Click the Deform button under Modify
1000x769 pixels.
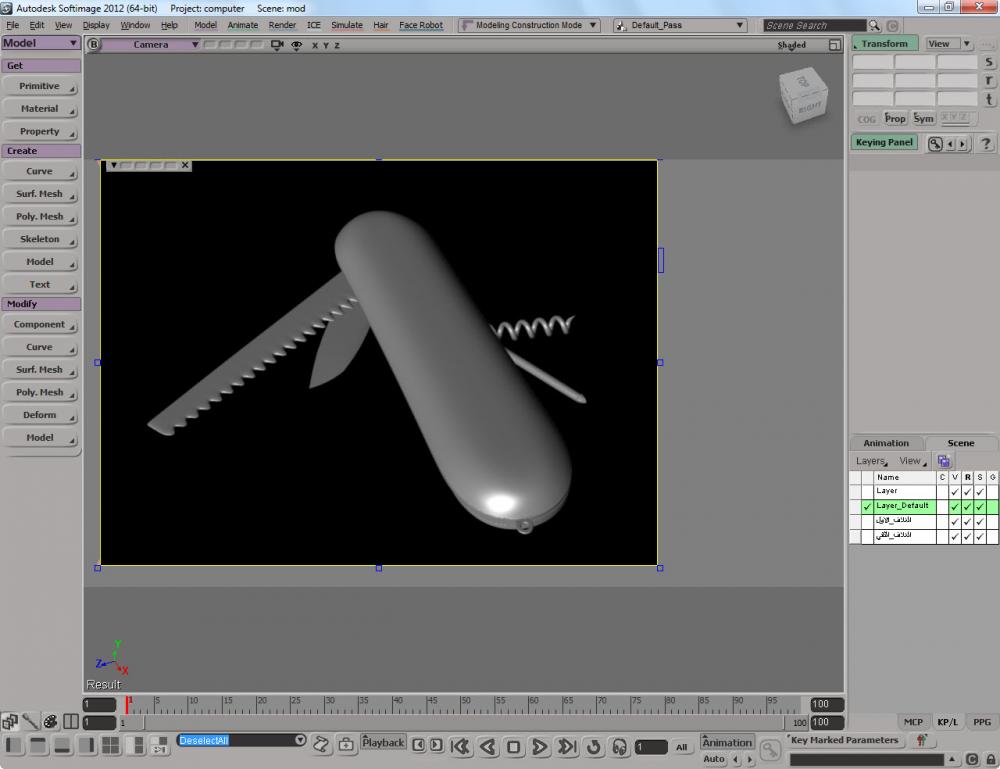coord(40,415)
